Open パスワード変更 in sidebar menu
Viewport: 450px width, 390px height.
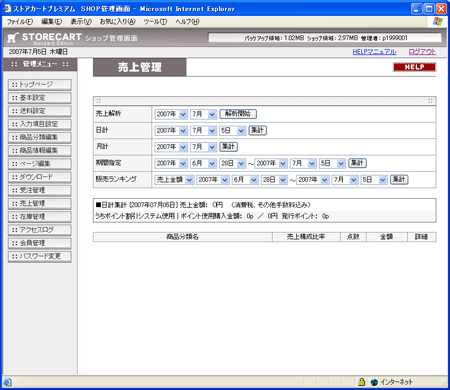pyautogui.click(x=40, y=256)
